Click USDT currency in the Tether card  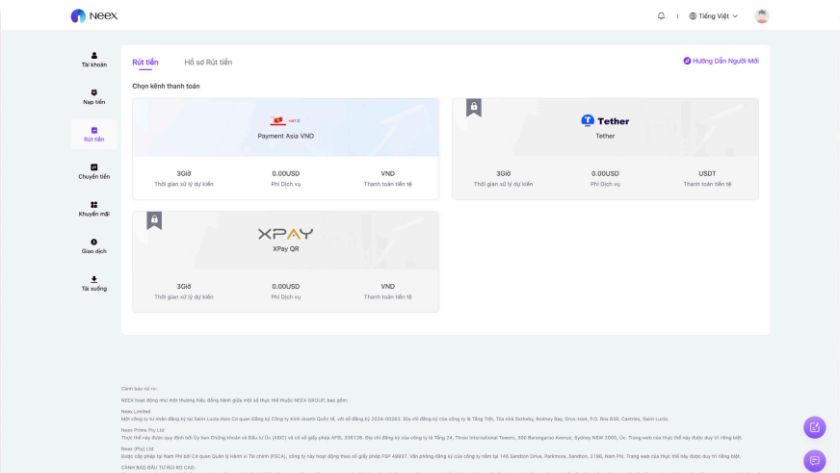pyautogui.click(x=707, y=174)
